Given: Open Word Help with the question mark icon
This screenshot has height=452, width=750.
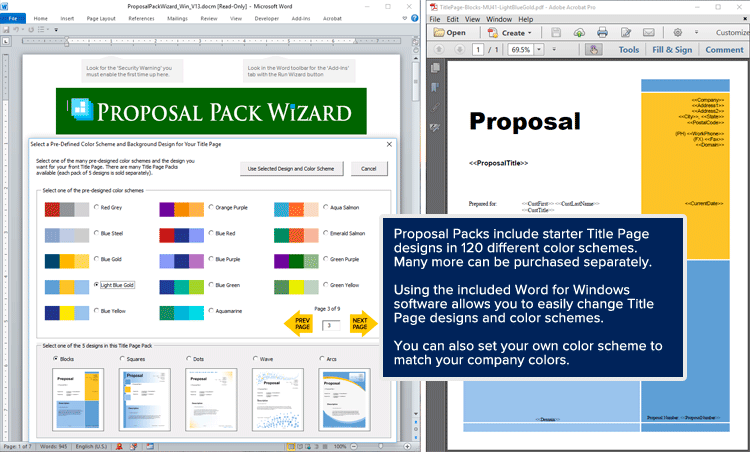Looking at the screenshot, I should click(415, 18).
